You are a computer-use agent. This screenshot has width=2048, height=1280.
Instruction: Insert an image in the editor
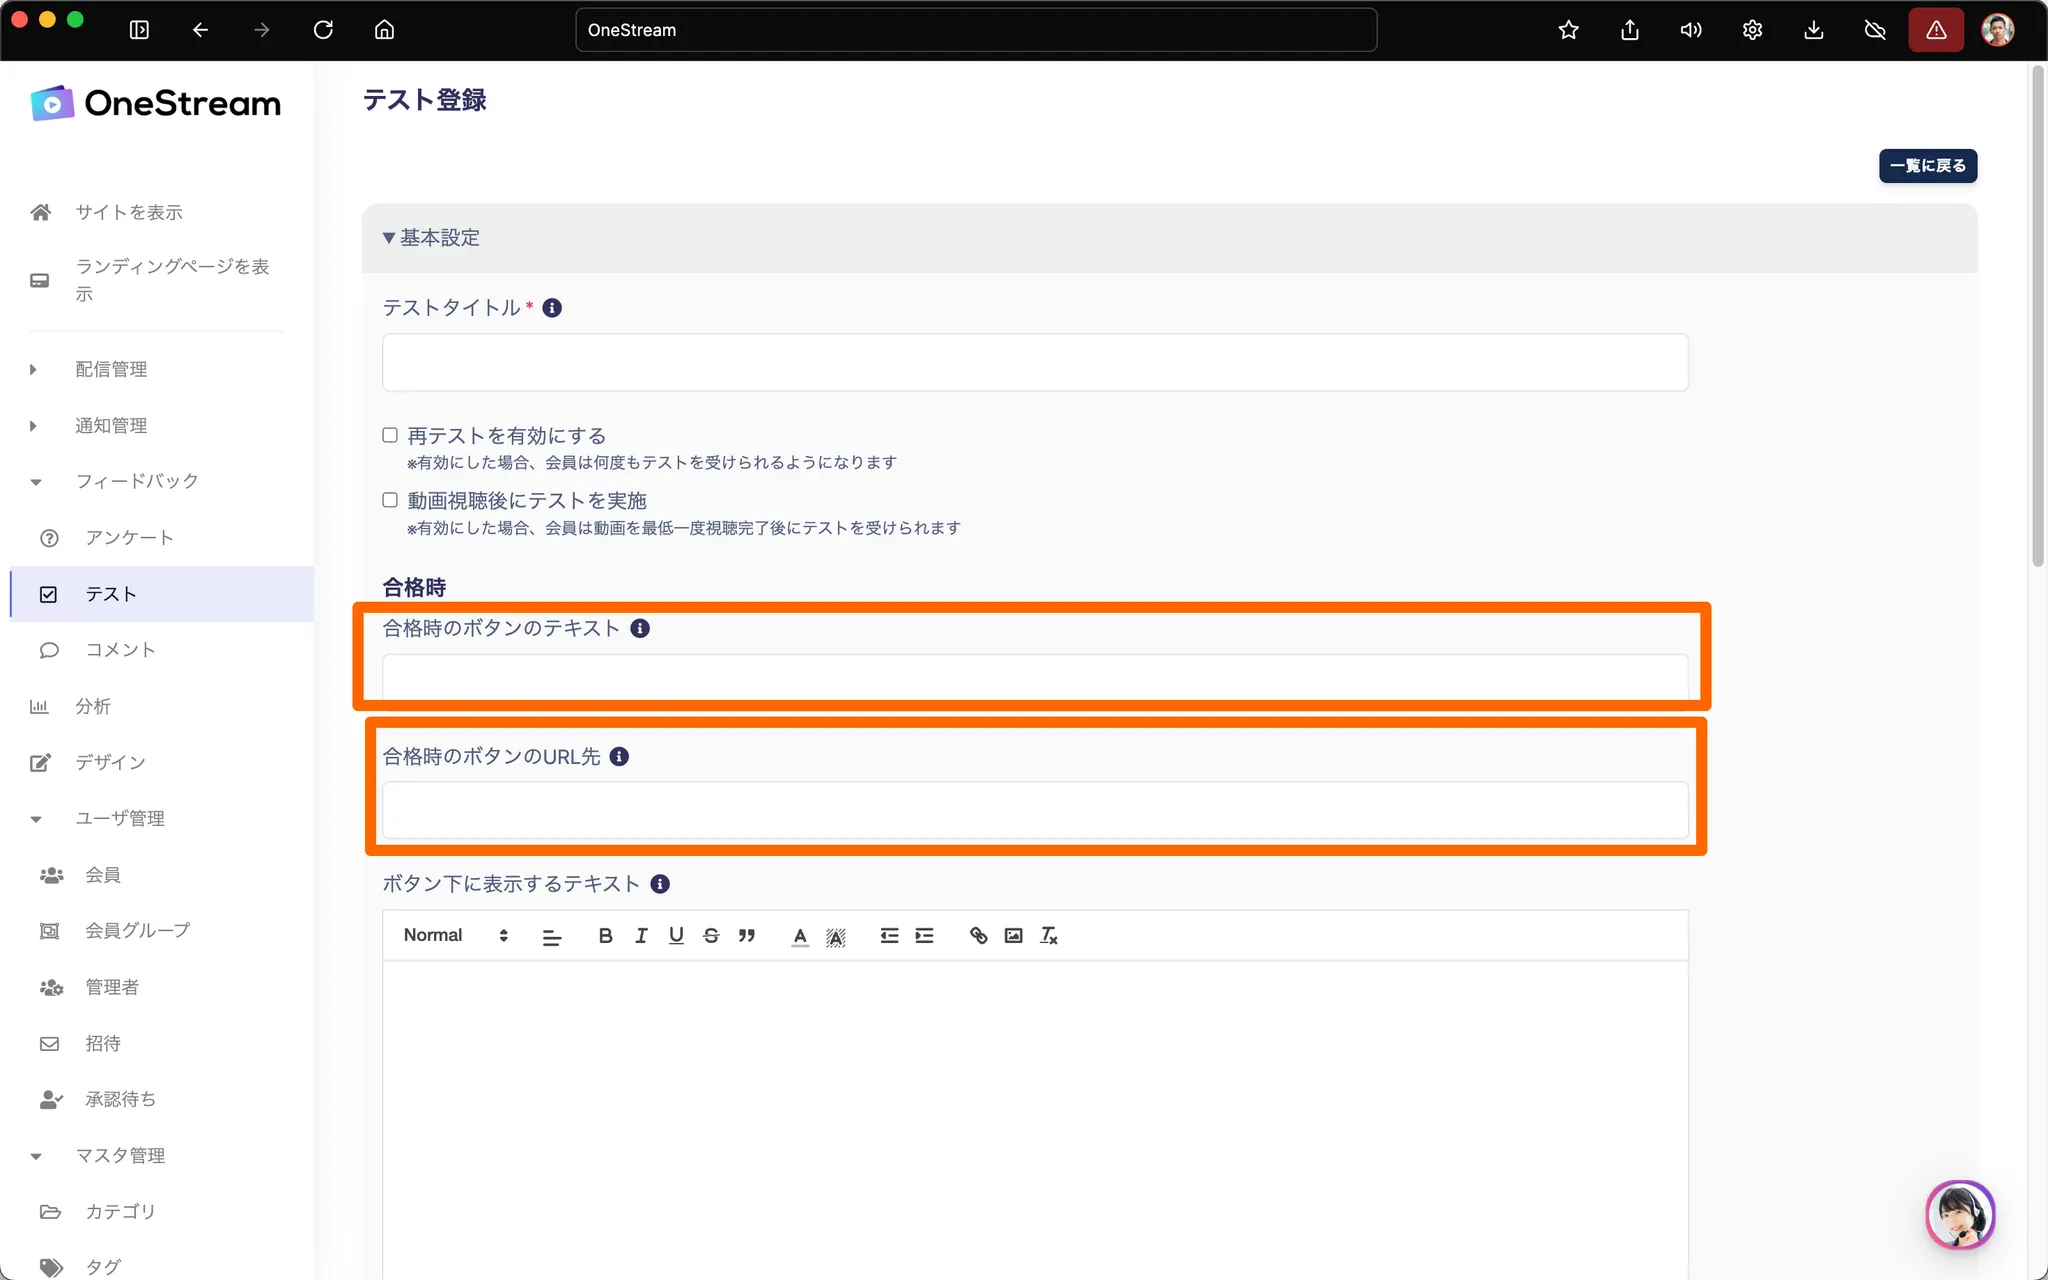(x=1013, y=935)
